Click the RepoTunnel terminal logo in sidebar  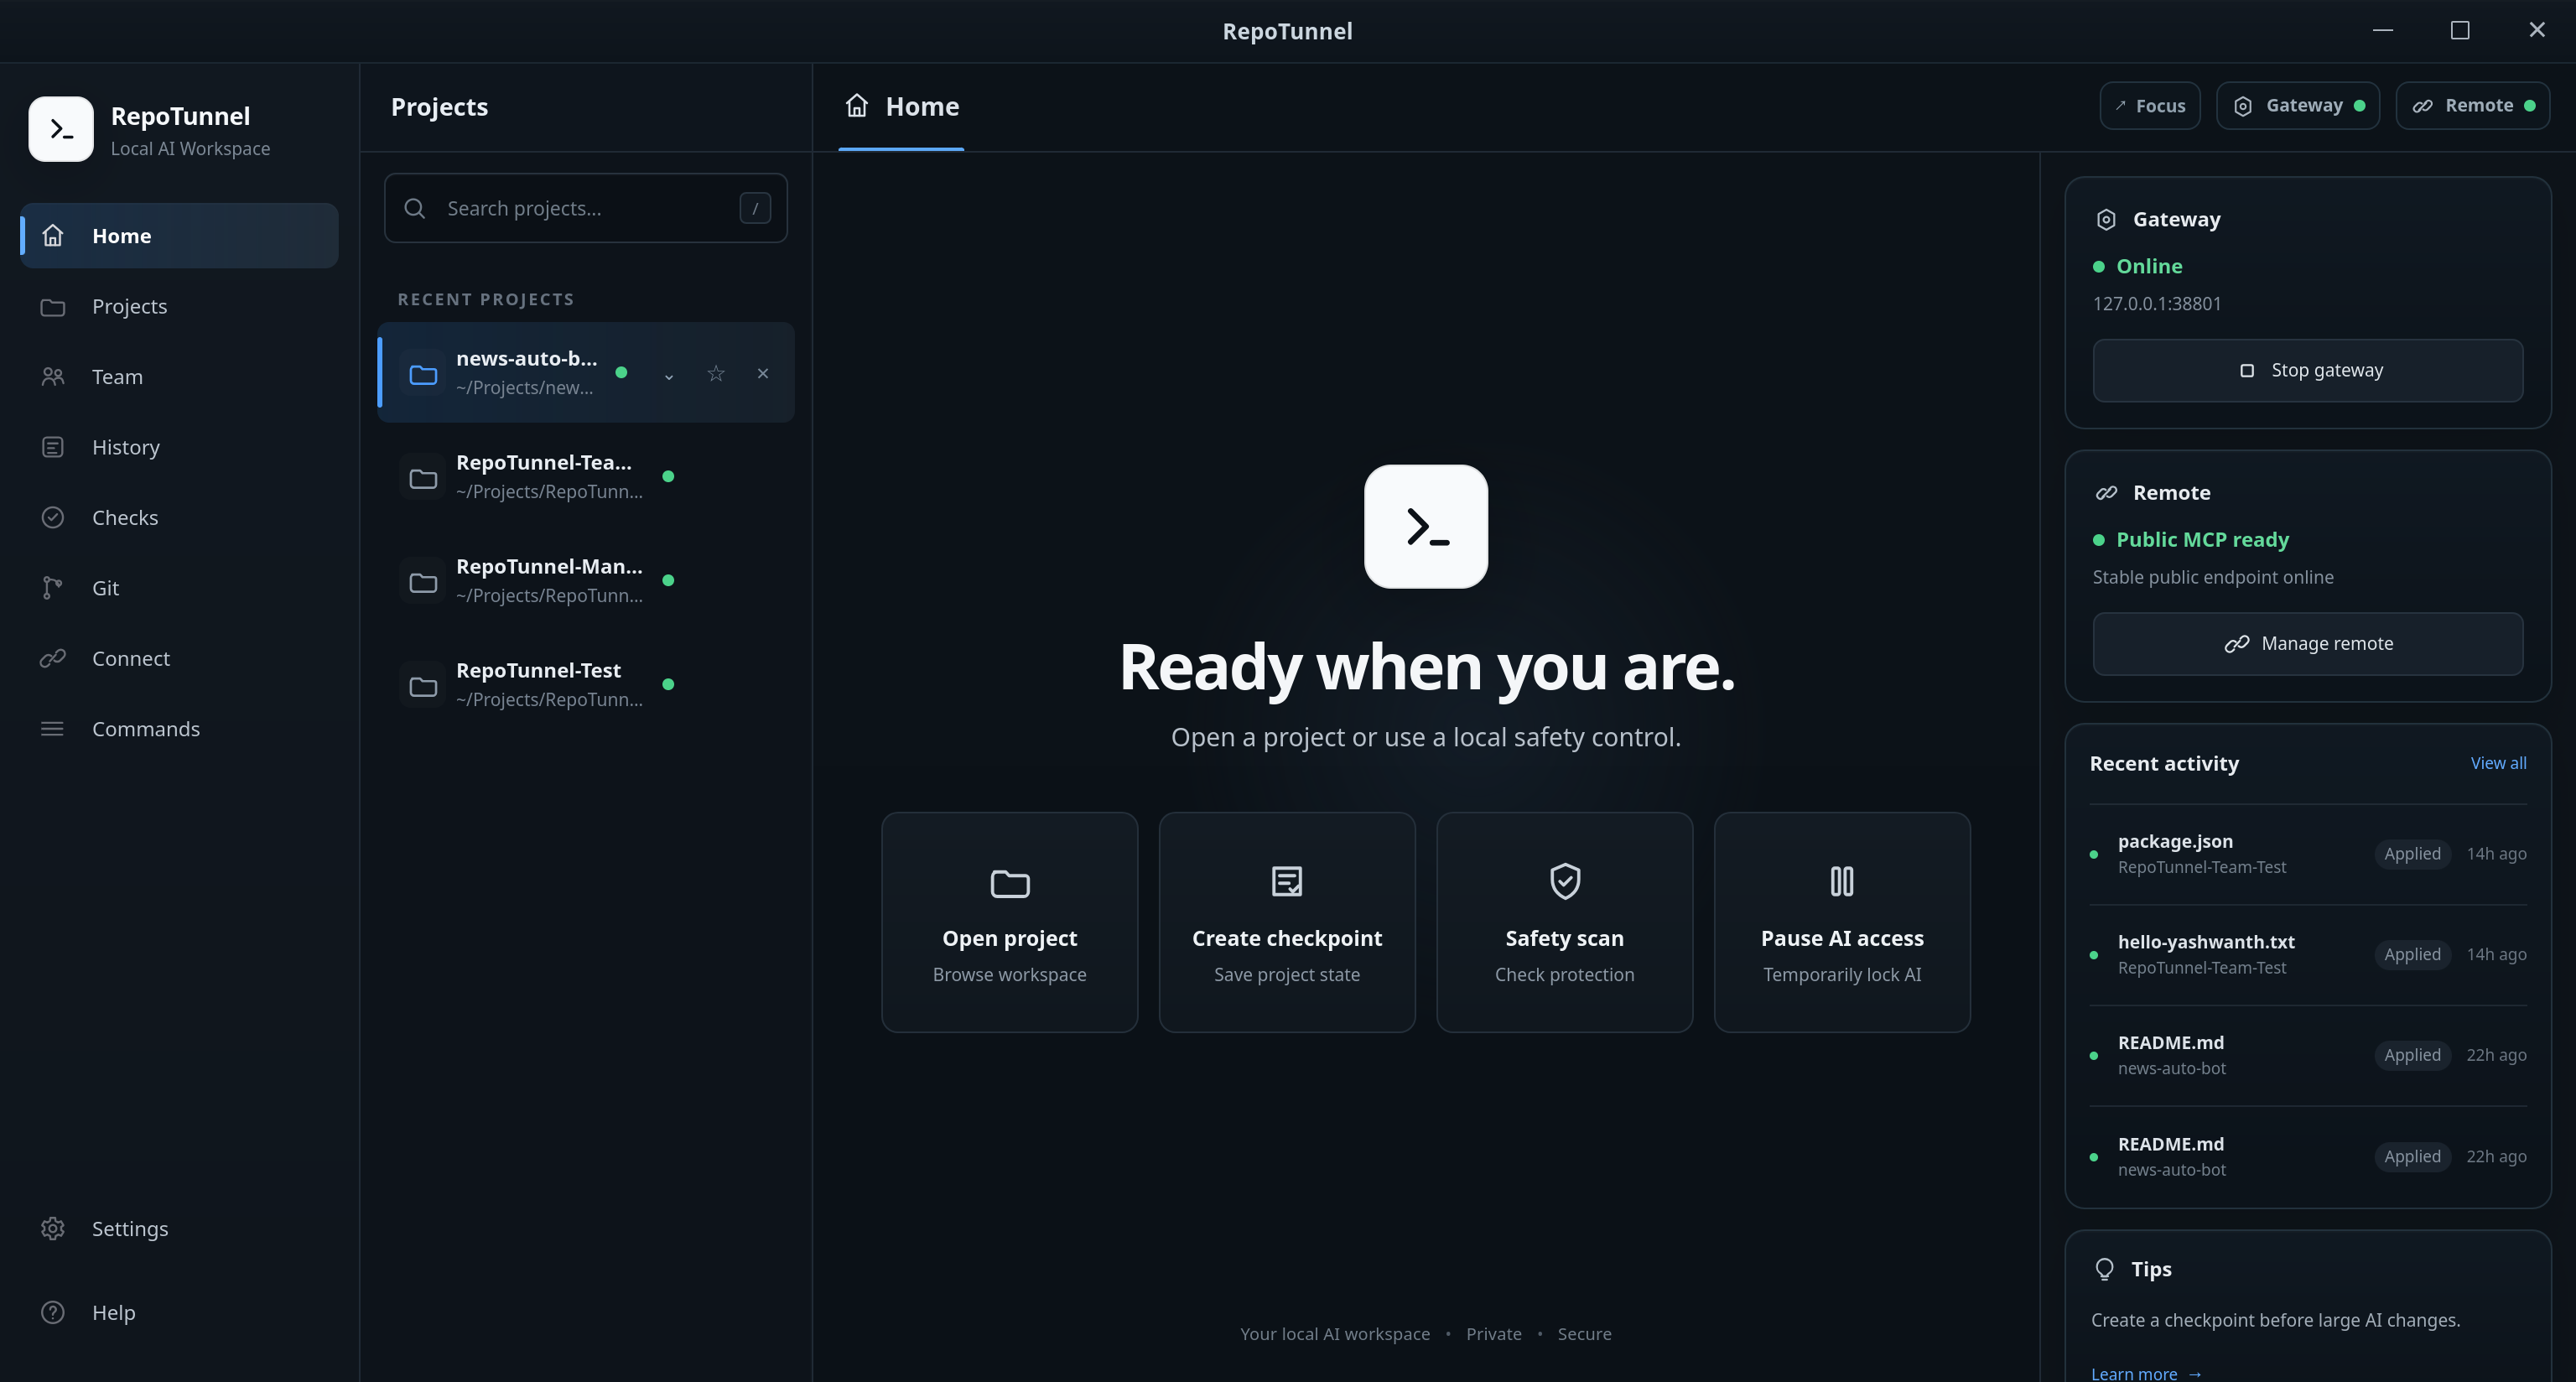coord(61,129)
